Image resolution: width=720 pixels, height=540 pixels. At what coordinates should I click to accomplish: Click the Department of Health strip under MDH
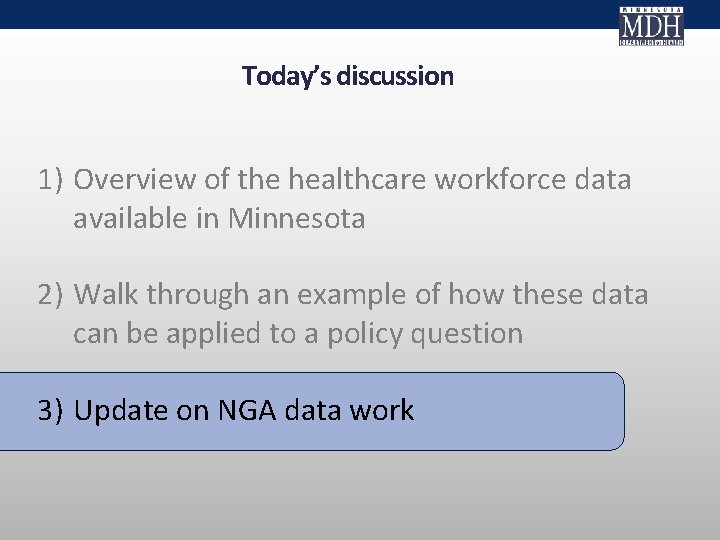(x=651, y=42)
